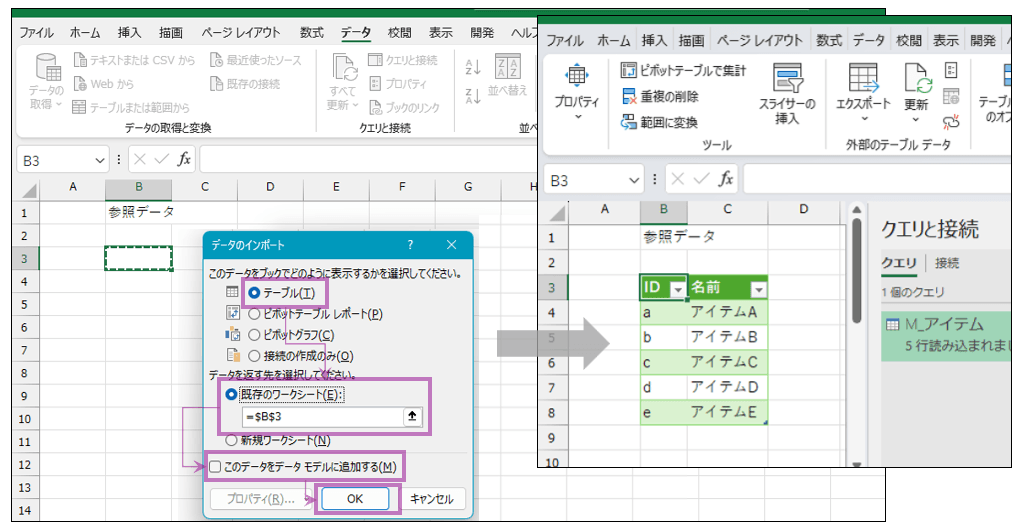Select the table cell with ID d
The height and width of the screenshot is (531, 1021).
(x=664, y=388)
